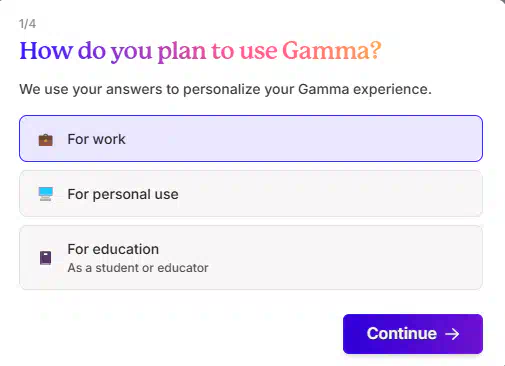This screenshot has height=366, width=505.
Task: Click the word Continue on the purple button
Action: coord(402,334)
